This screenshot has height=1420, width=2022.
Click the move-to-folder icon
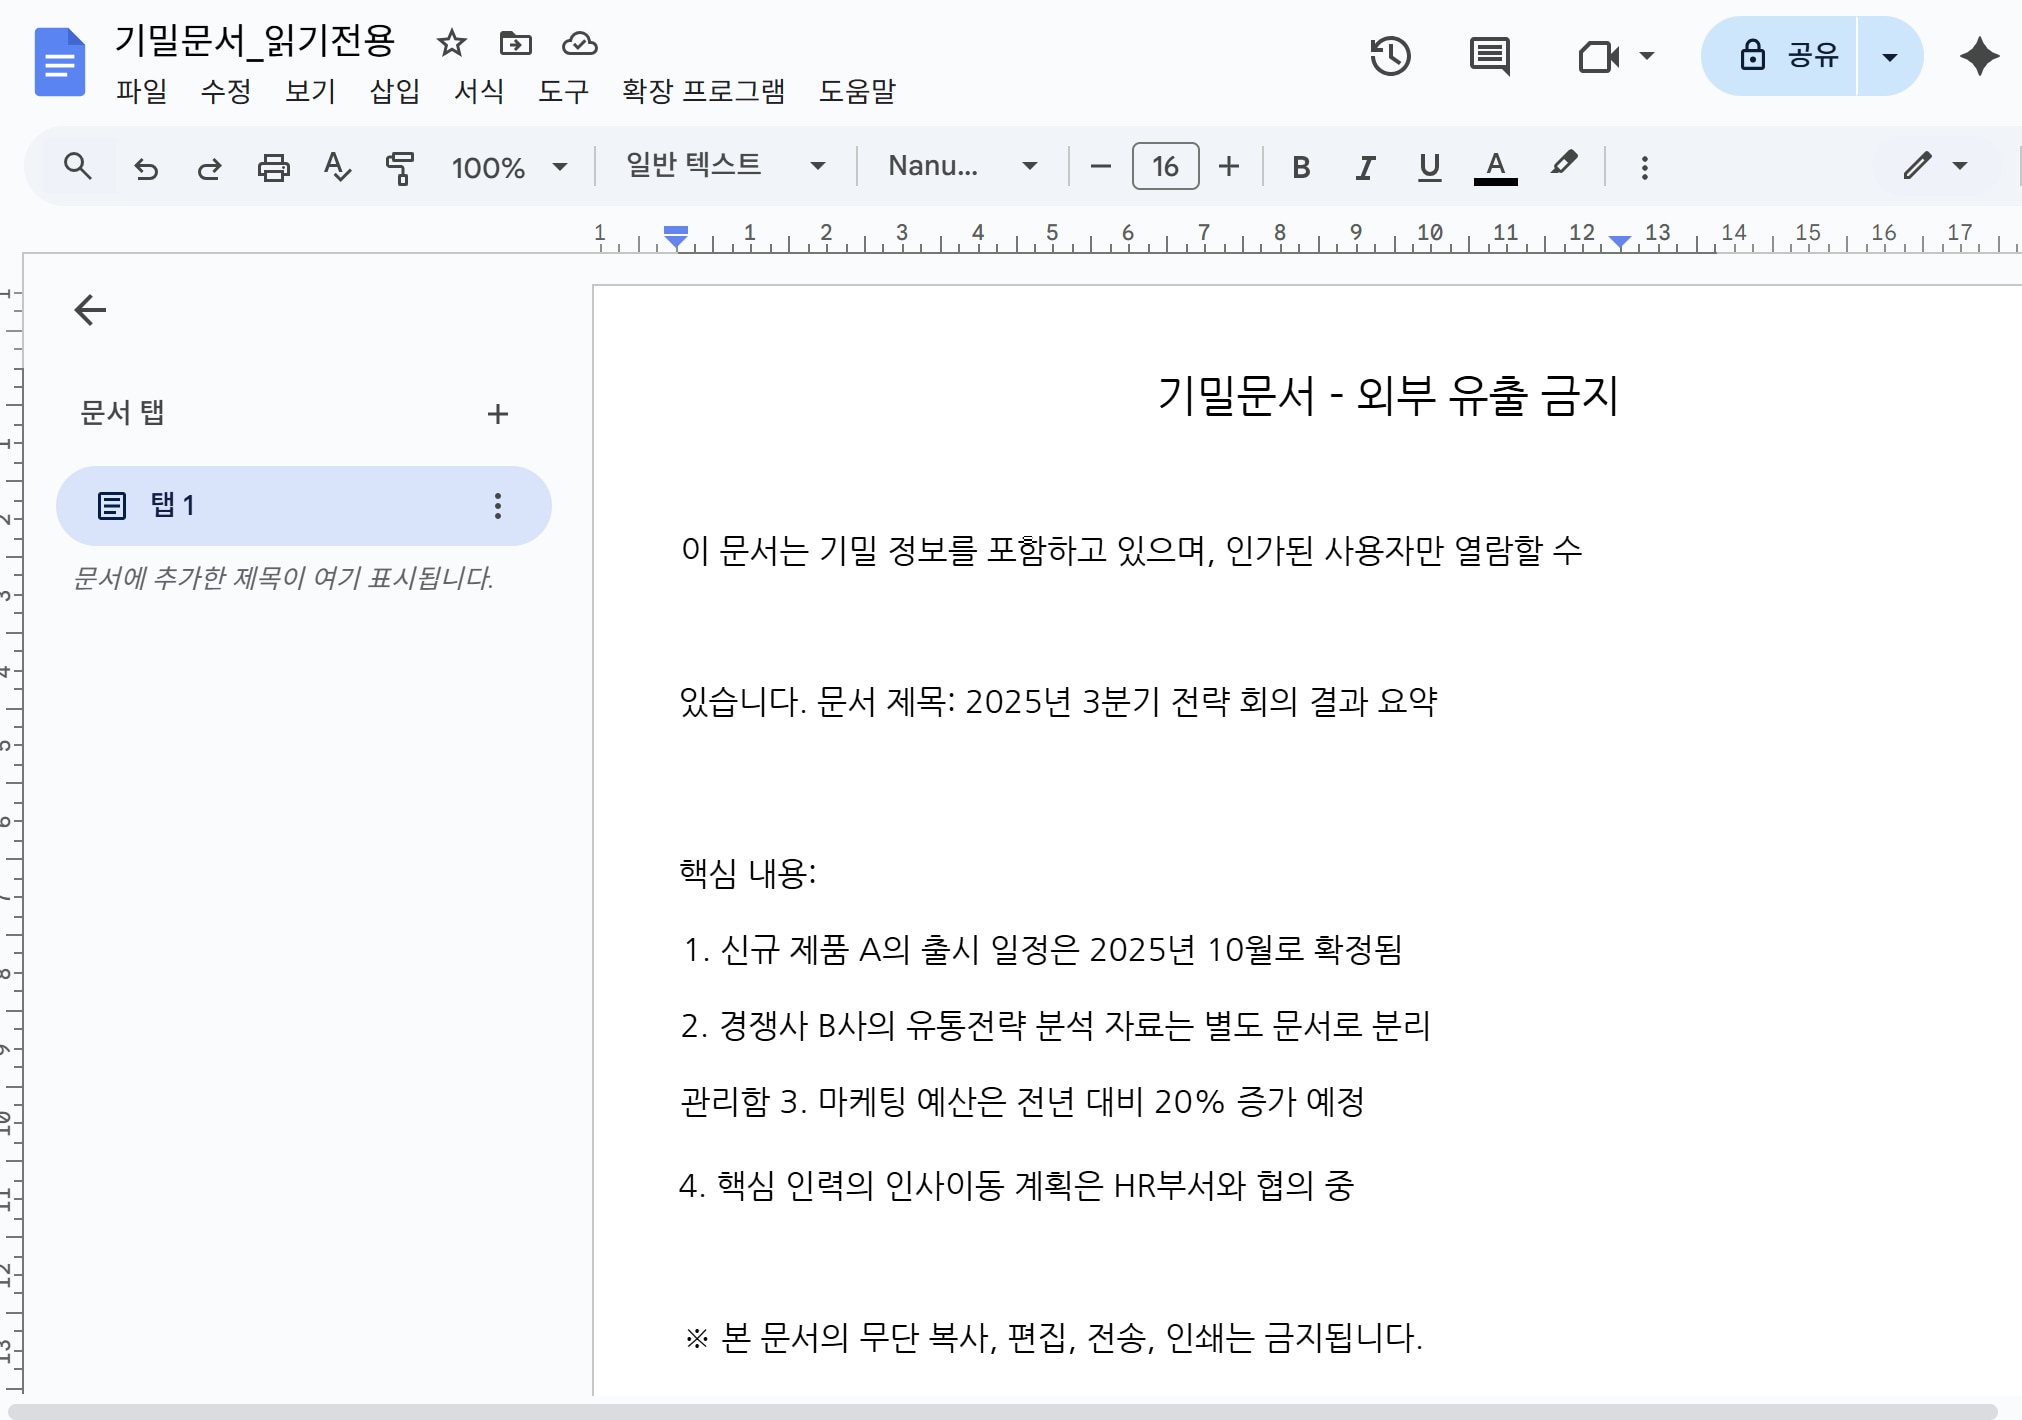[x=516, y=43]
